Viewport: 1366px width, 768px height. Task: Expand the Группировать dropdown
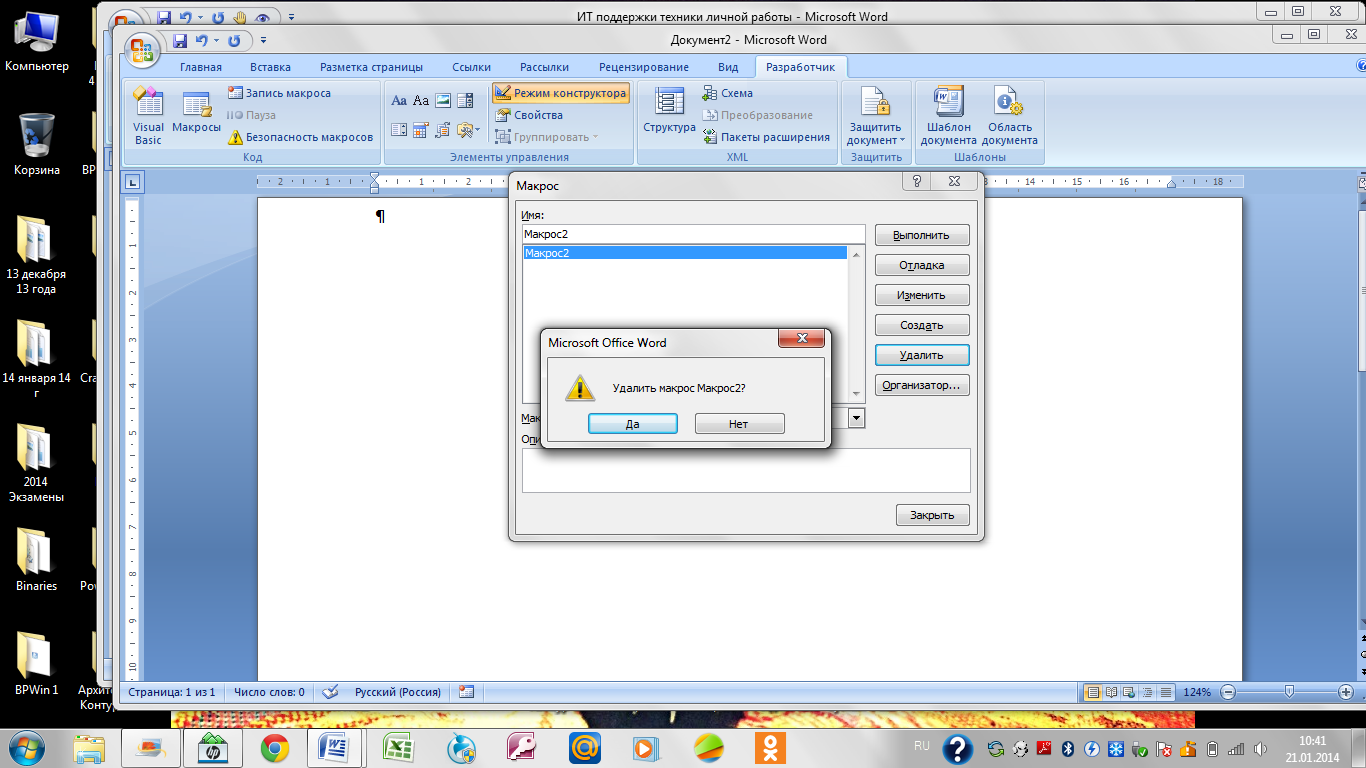pyautogui.click(x=595, y=137)
